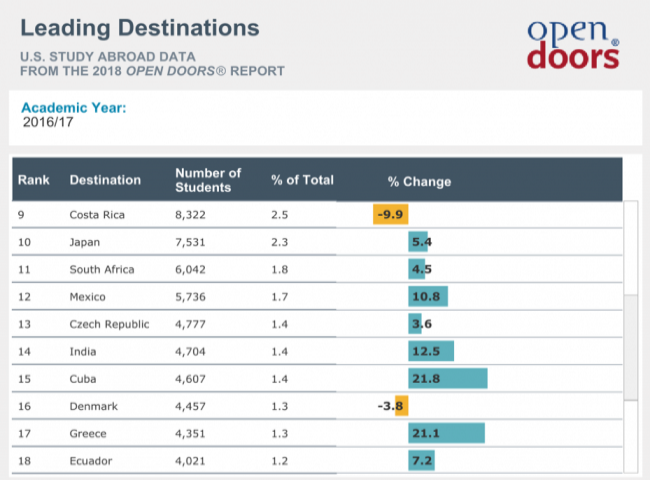The image size is (650, 480).
Task: Click the student count 5,736
Action: coord(190,297)
